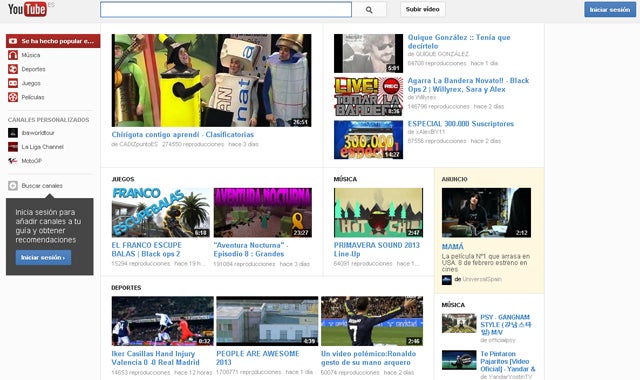The image size is (640, 380).
Task: Select Deportes in the sidebar guide
Action: (x=33, y=69)
